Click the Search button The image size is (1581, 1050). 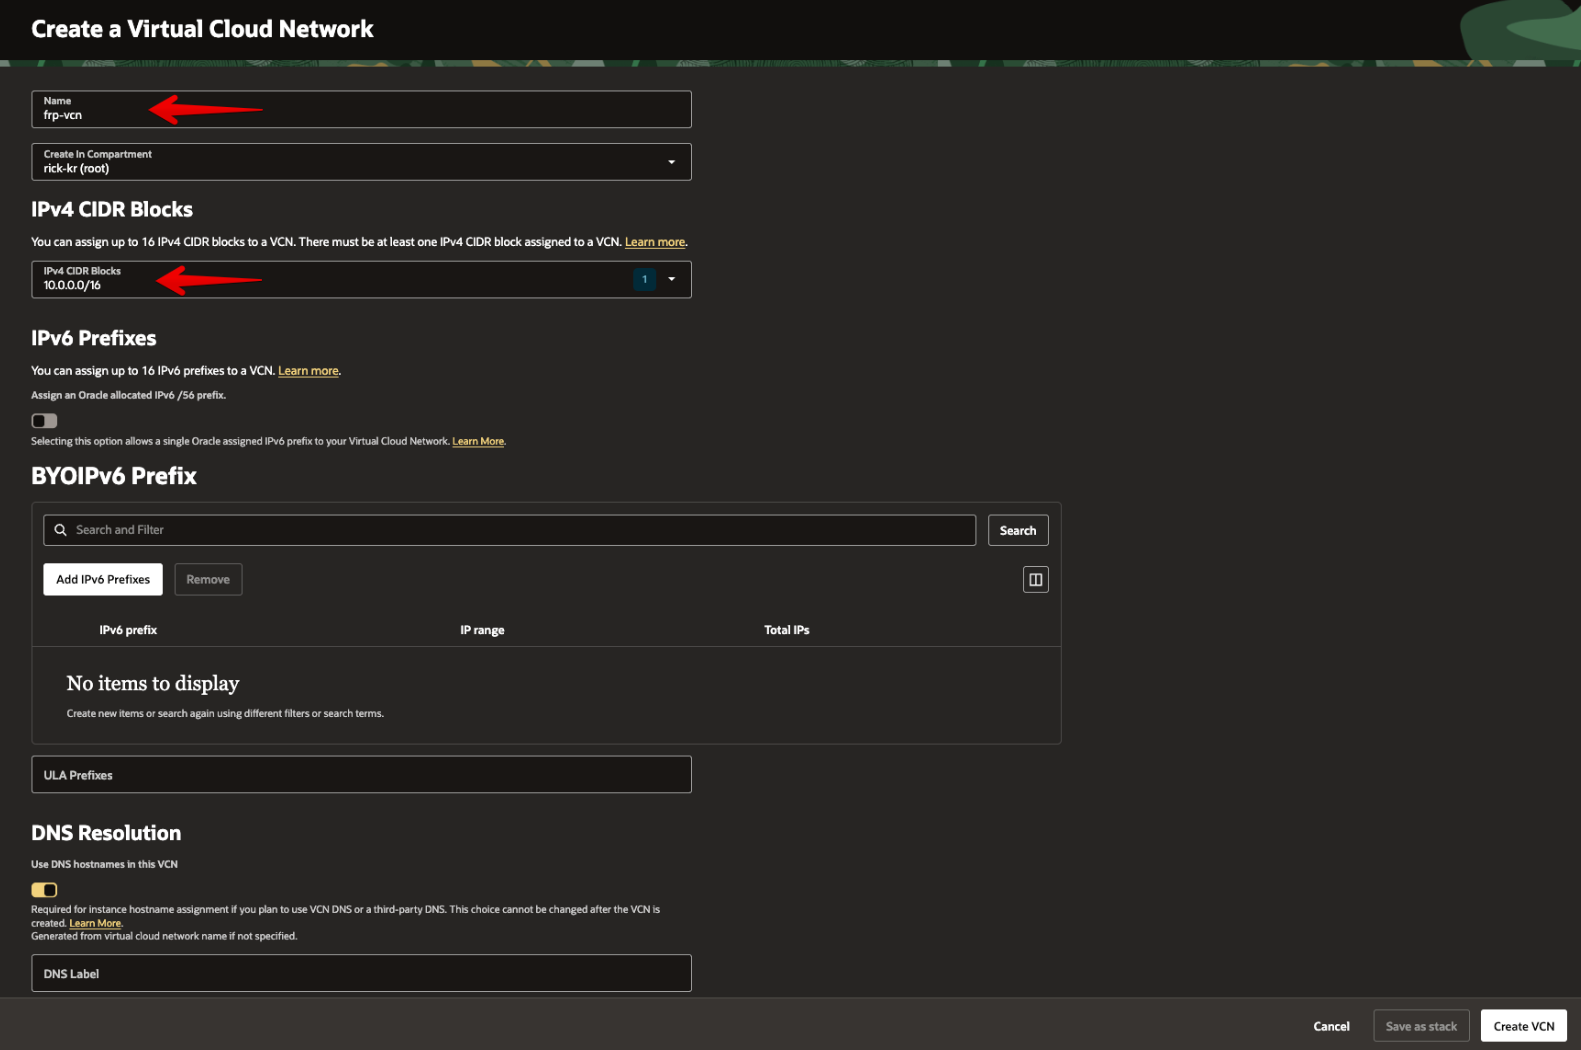[1018, 530]
